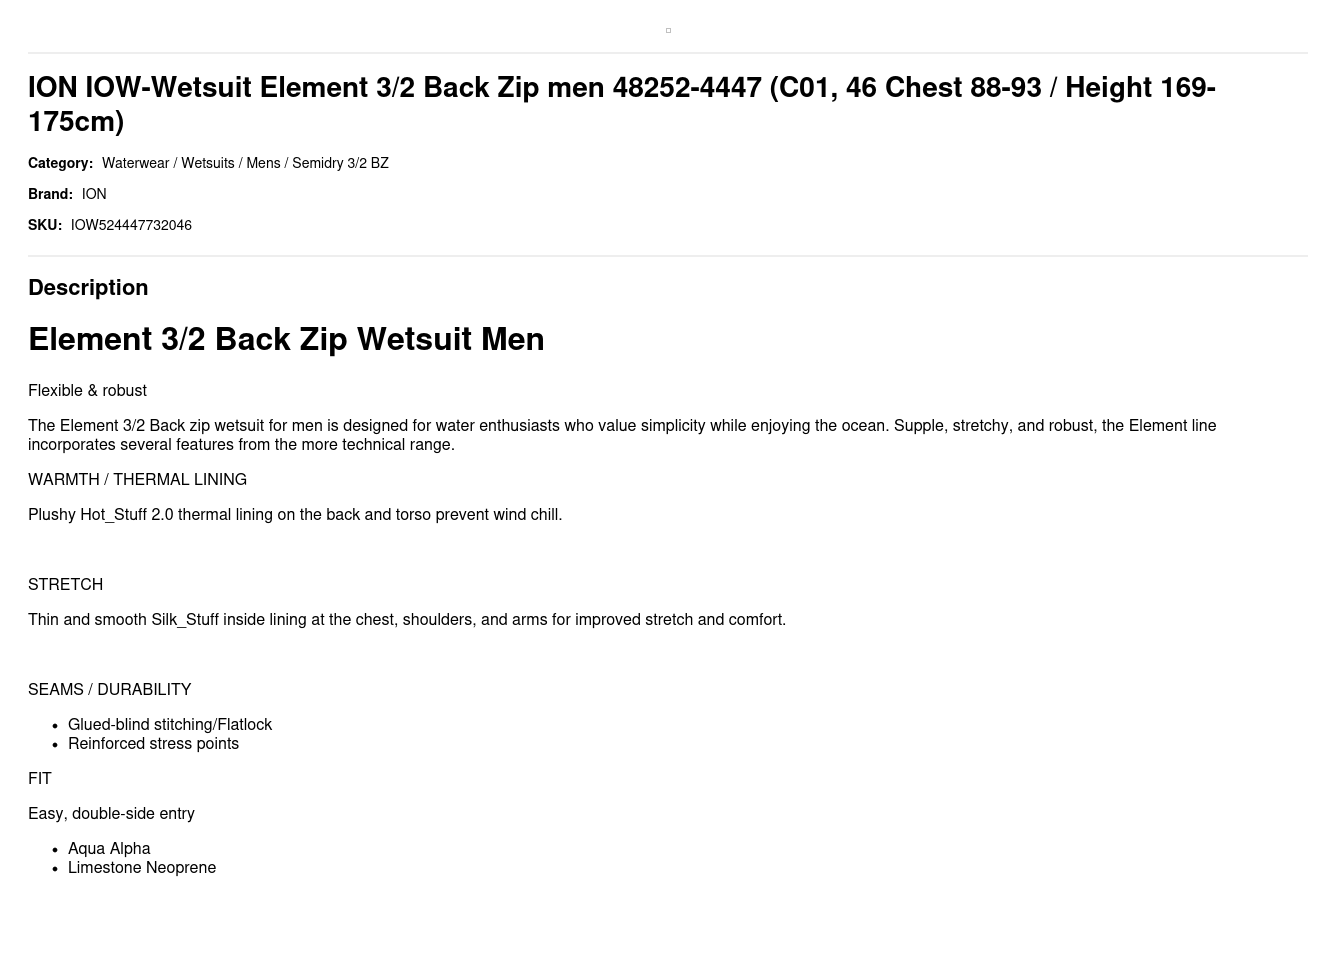Click the Element 3/2 Back Zip Wetsuit heading

286,339
